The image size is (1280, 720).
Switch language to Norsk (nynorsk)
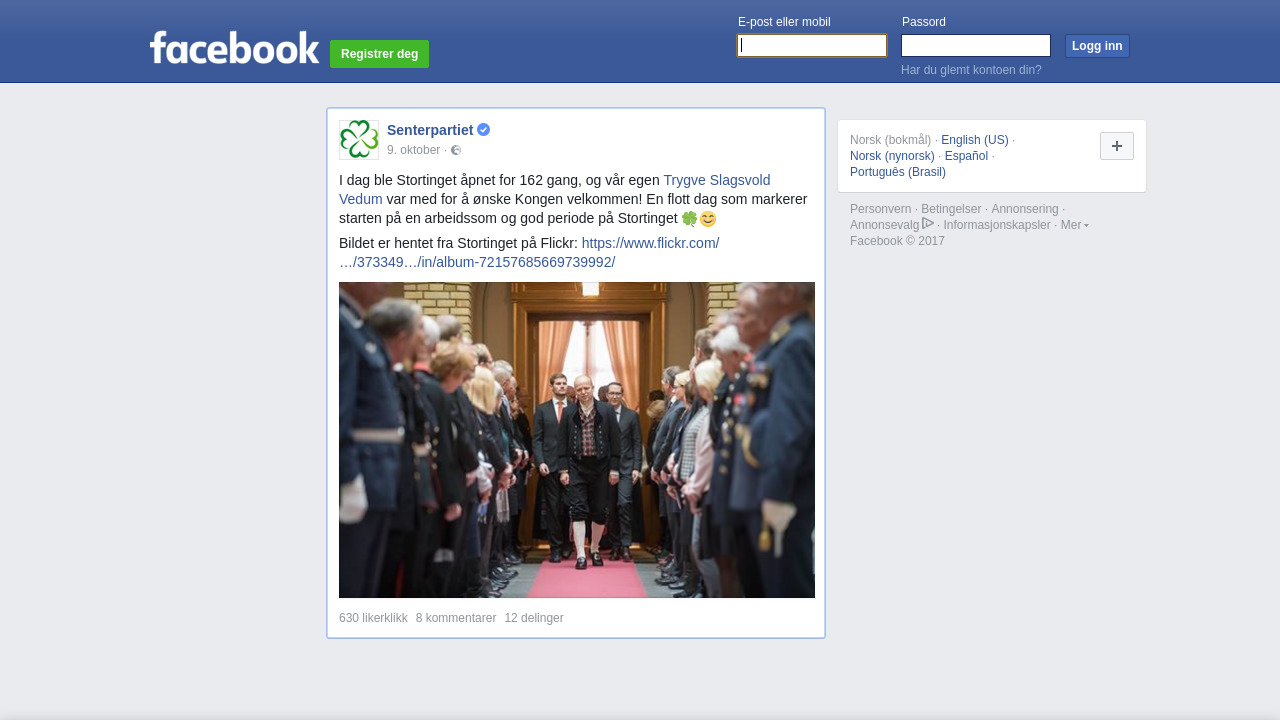pyautogui.click(x=892, y=156)
